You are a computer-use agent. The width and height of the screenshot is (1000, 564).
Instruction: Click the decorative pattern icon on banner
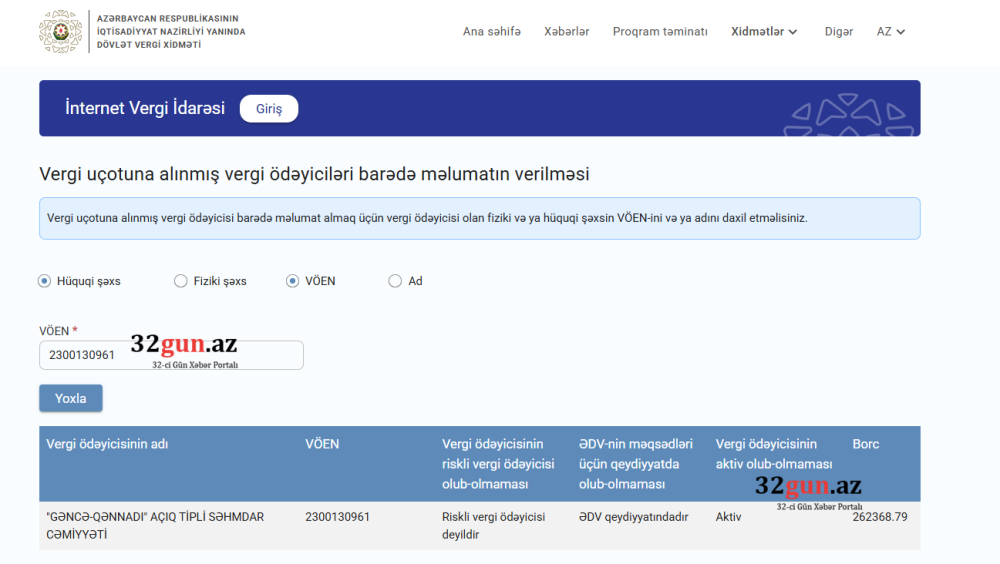(x=850, y=115)
